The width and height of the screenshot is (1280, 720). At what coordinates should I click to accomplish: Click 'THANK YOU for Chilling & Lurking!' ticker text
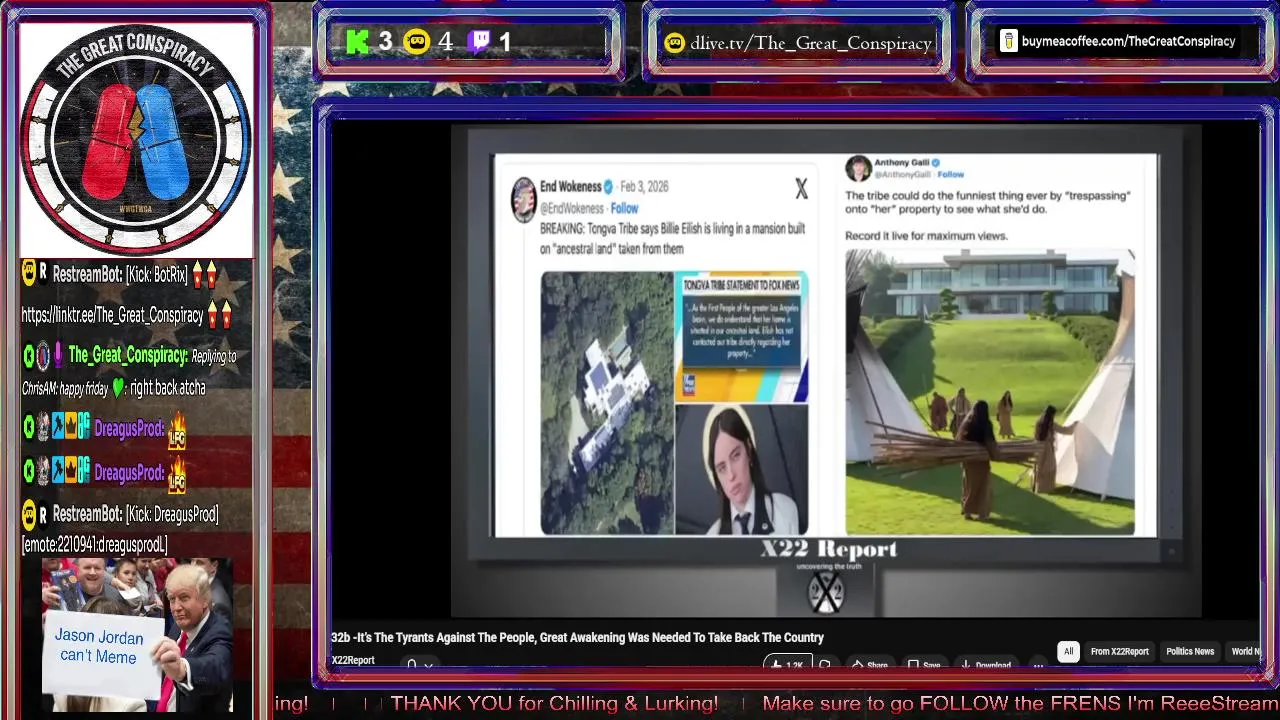coord(554,704)
